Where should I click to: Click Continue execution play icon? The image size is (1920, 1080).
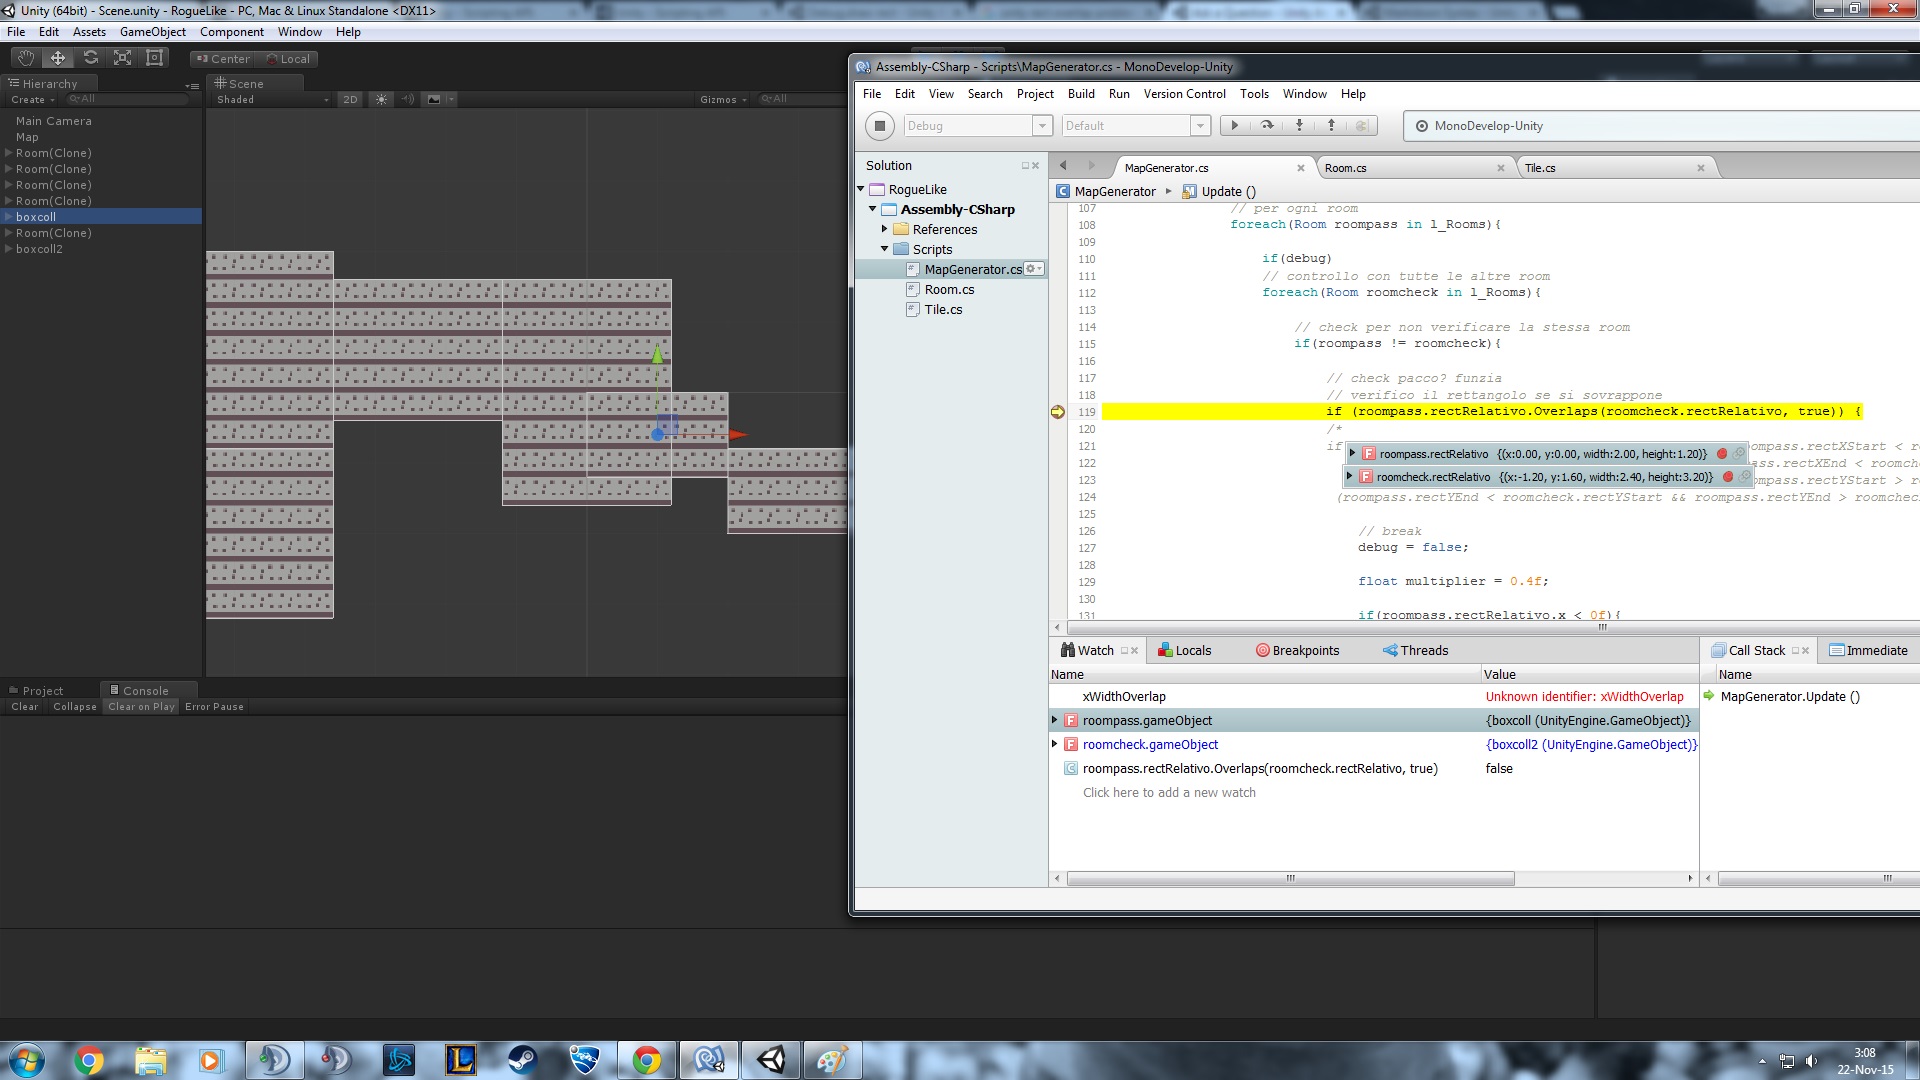(x=1235, y=126)
